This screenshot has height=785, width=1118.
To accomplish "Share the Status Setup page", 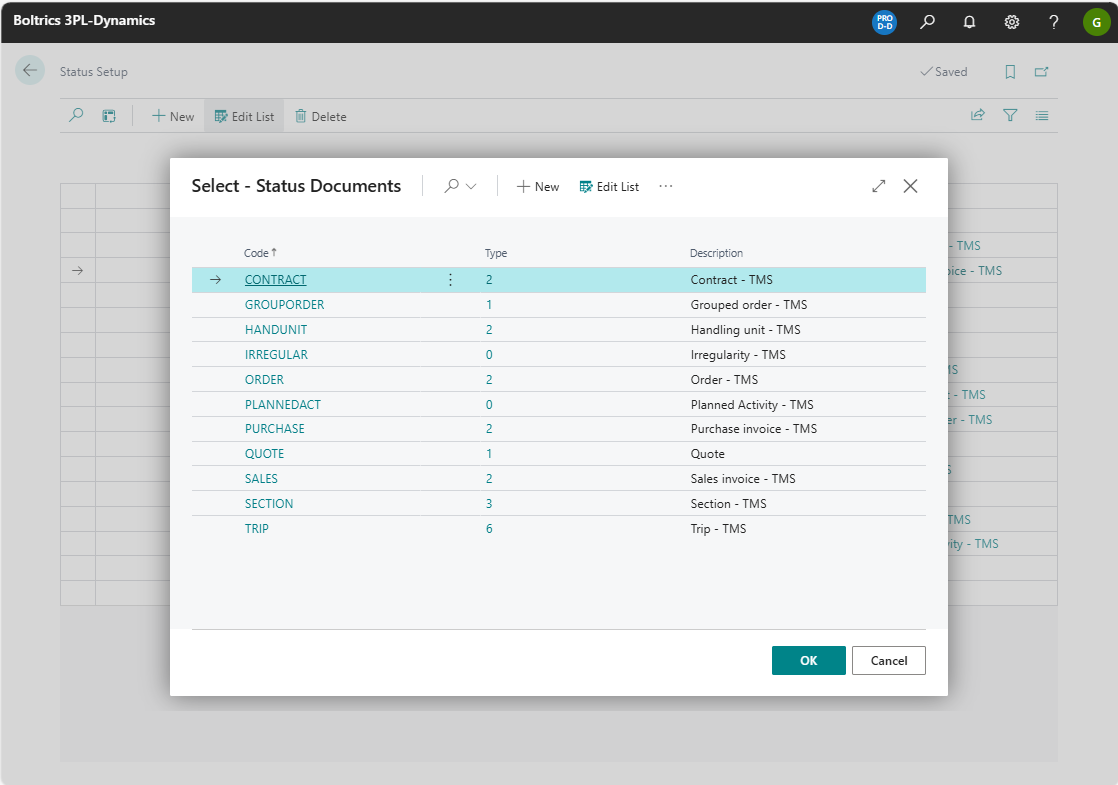I will [x=977, y=115].
